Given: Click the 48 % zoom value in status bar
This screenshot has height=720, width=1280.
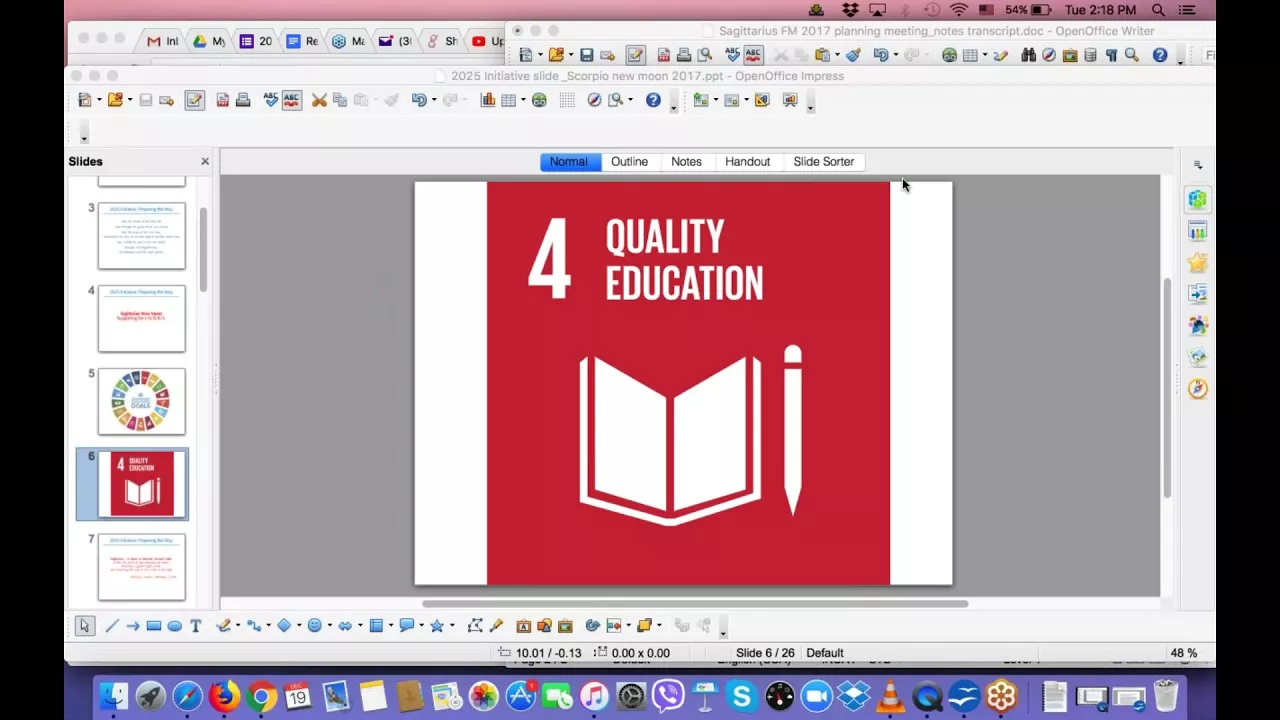Looking at the screenshot, I should point(1184,653).
